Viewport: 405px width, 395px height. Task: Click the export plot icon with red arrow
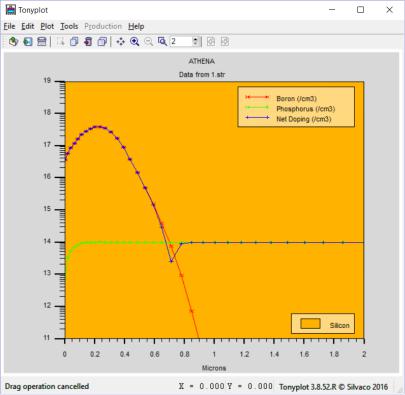click(88, 42)
